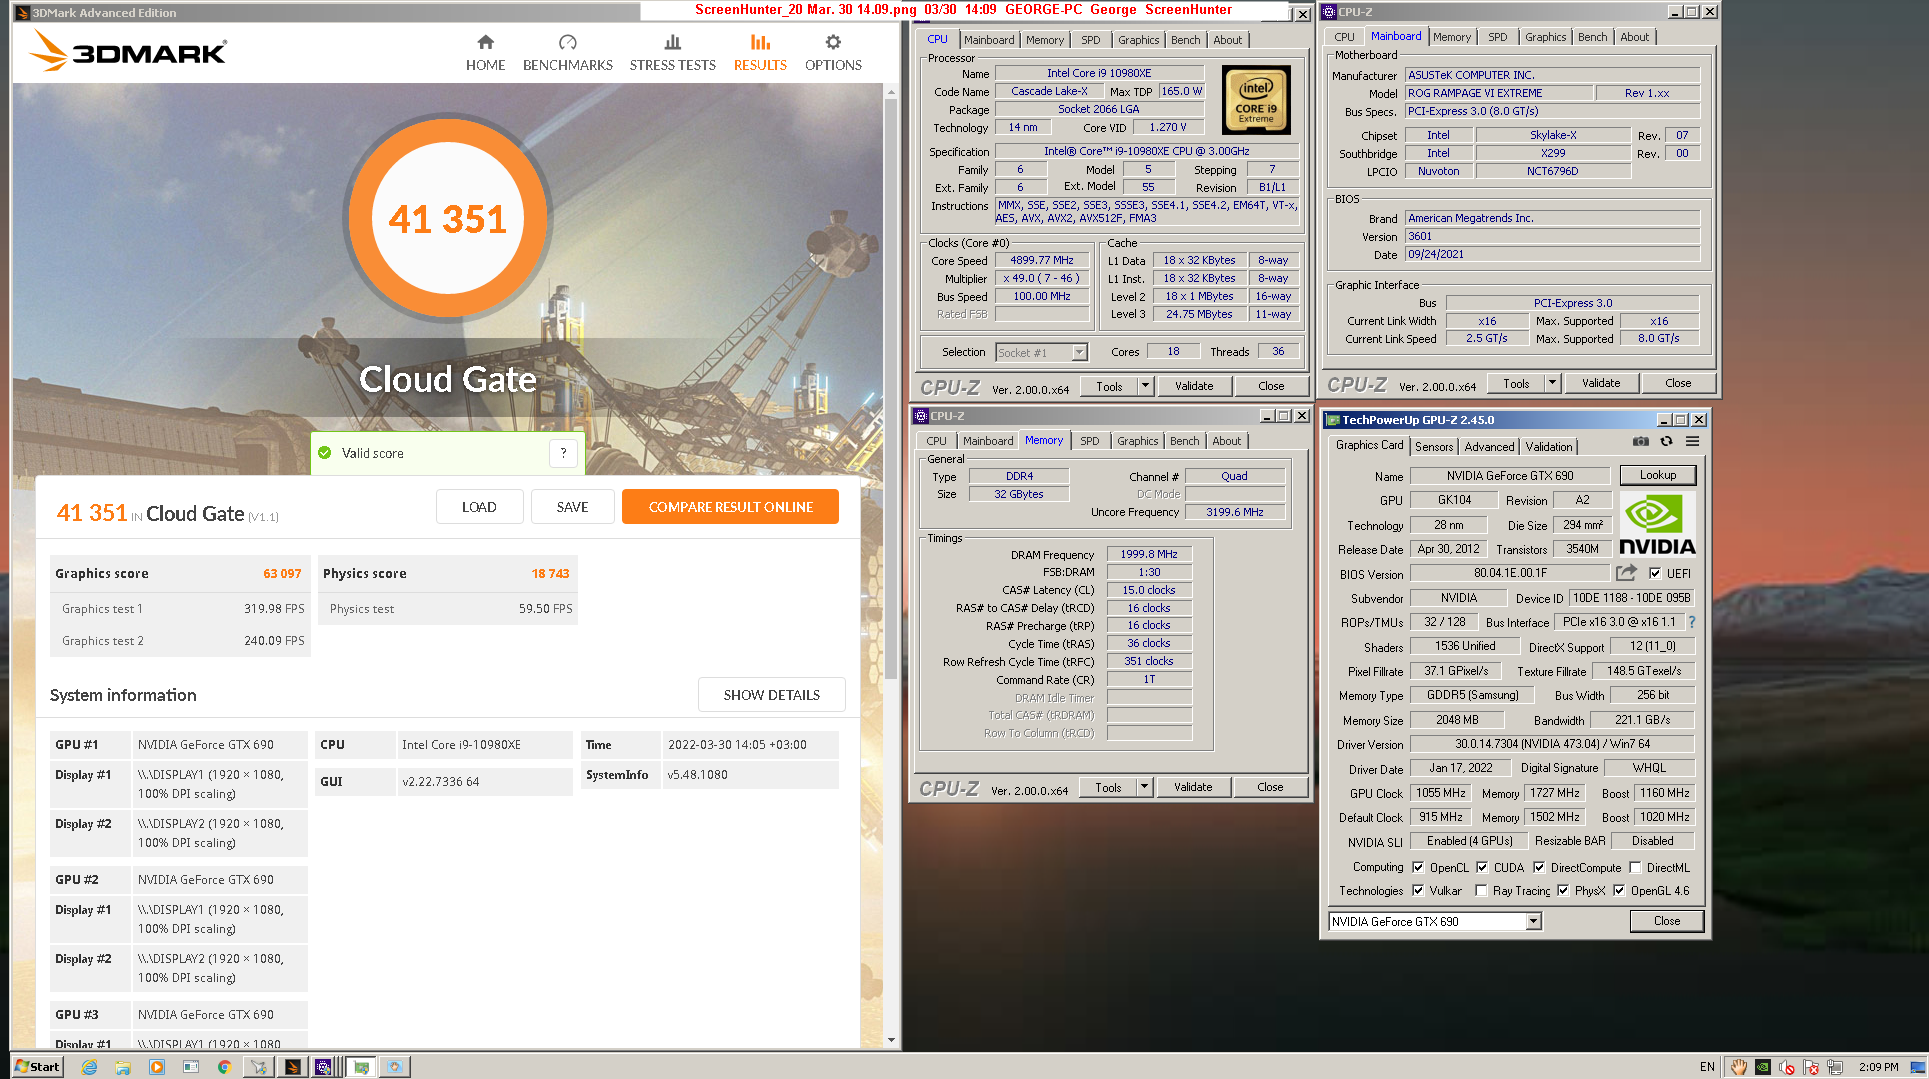The image size is (1929, 1079).
Task: Expand Tools dropdown arrow in CPU-Z CPU window
Action: coord(1145,386)
